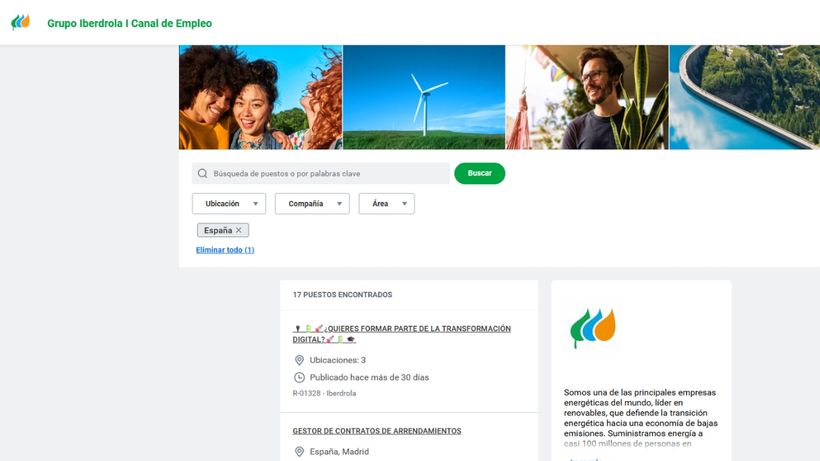Expand the Compañía dropdown filter

pyautogui.click(x=312, y=204)
